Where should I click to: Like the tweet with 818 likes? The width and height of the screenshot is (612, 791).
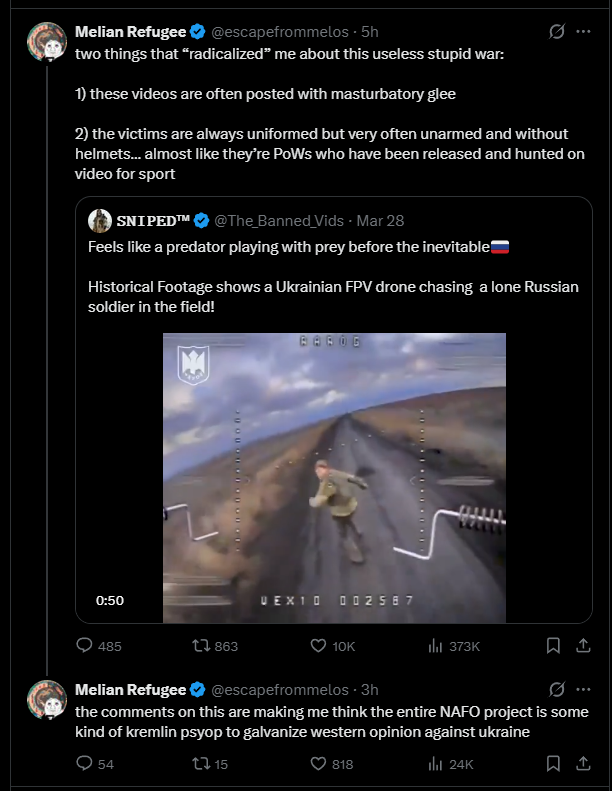319,764
